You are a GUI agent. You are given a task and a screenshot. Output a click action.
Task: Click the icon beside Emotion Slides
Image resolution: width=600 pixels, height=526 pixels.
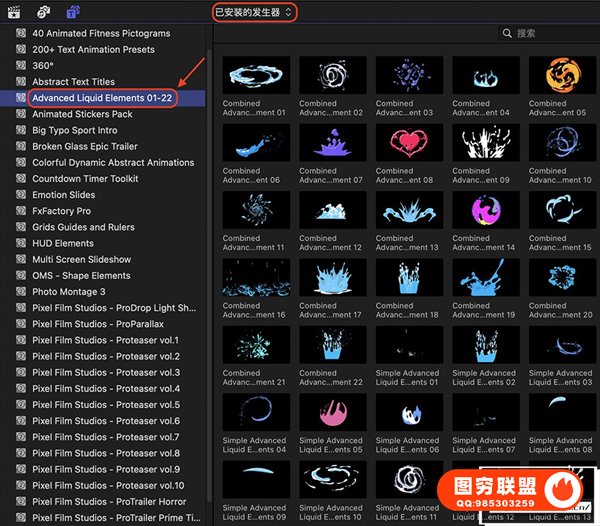coord(21,195)
